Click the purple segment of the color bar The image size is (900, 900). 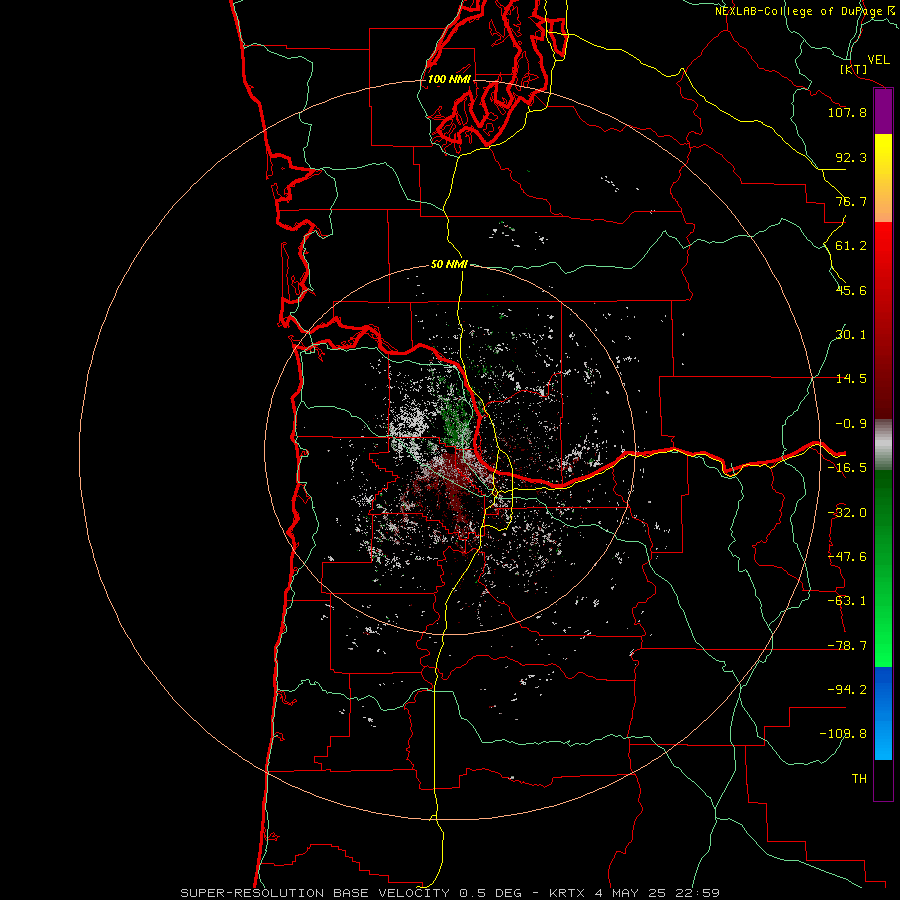pos(883,112)
